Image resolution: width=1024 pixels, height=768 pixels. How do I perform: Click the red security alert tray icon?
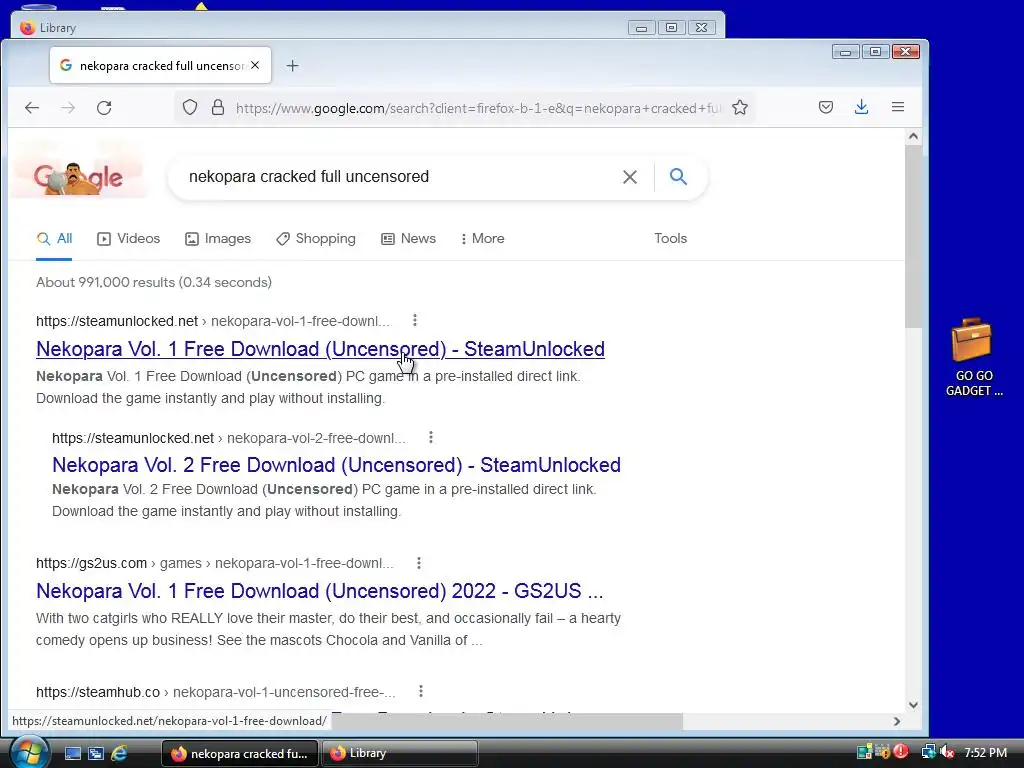[x=901, y=752]
